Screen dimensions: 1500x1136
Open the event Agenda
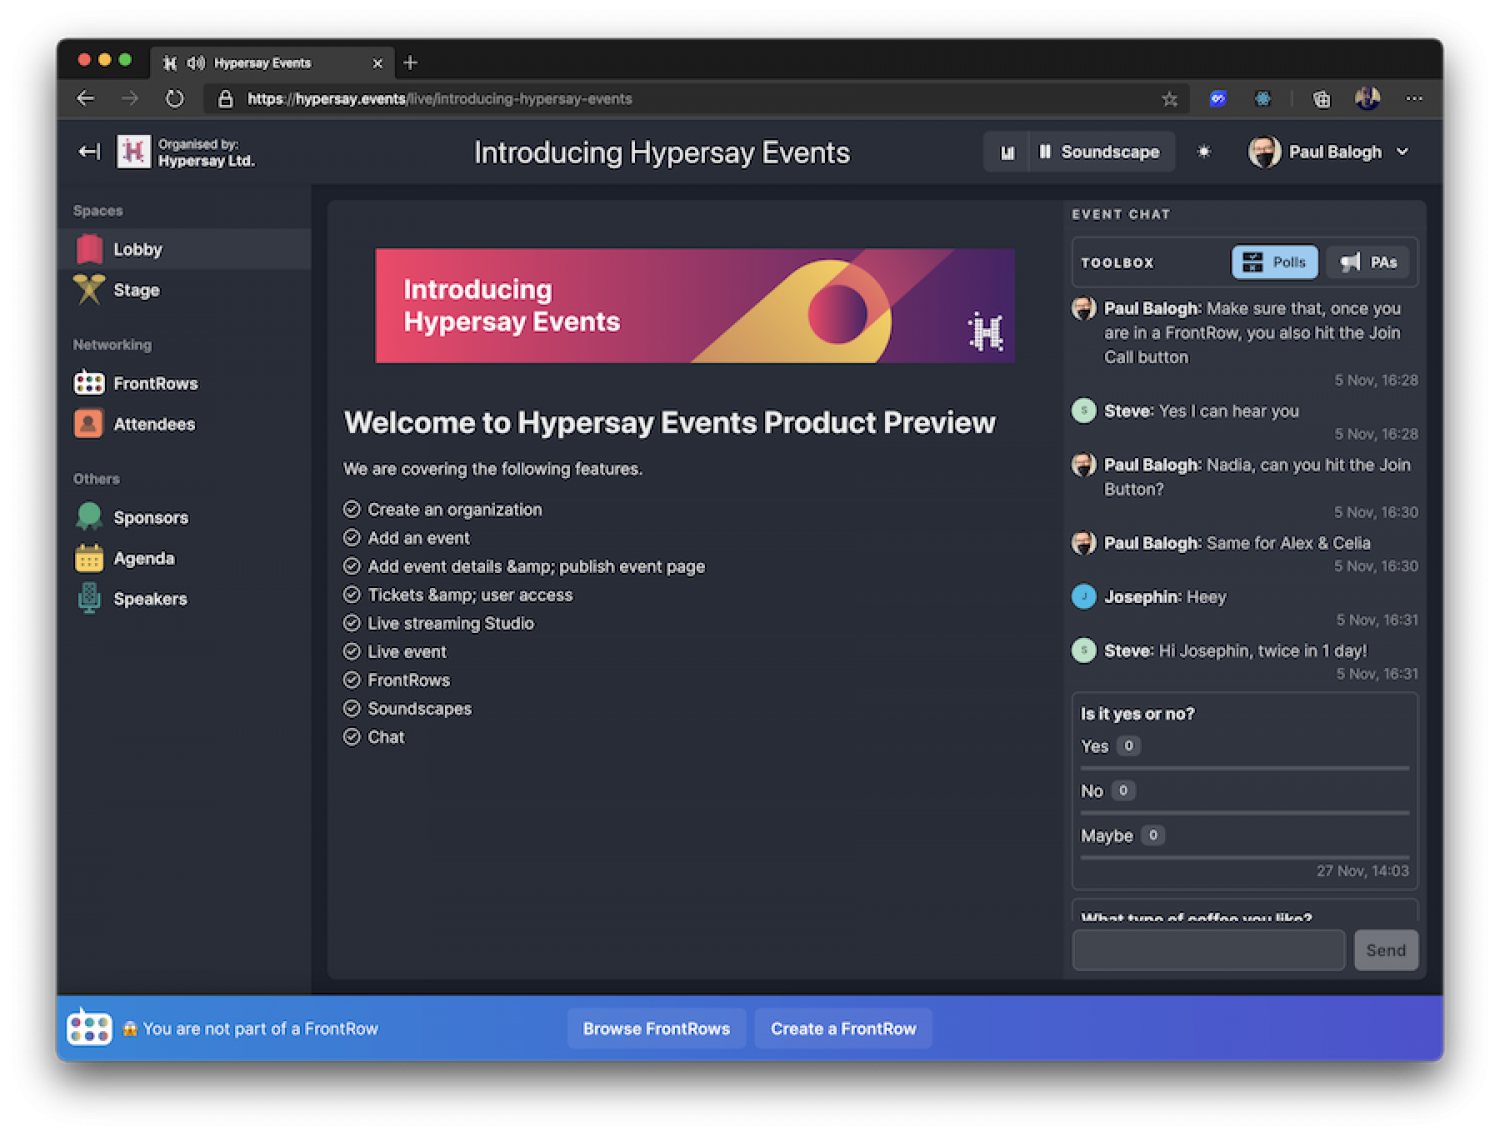click(x=143, y=559)
